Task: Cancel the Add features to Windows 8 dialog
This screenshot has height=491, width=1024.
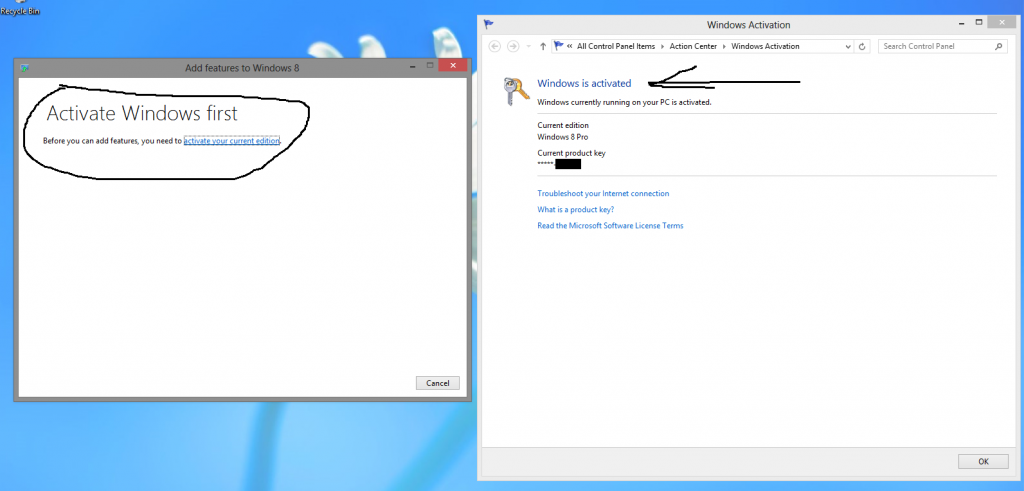Action: coord(438,383)
